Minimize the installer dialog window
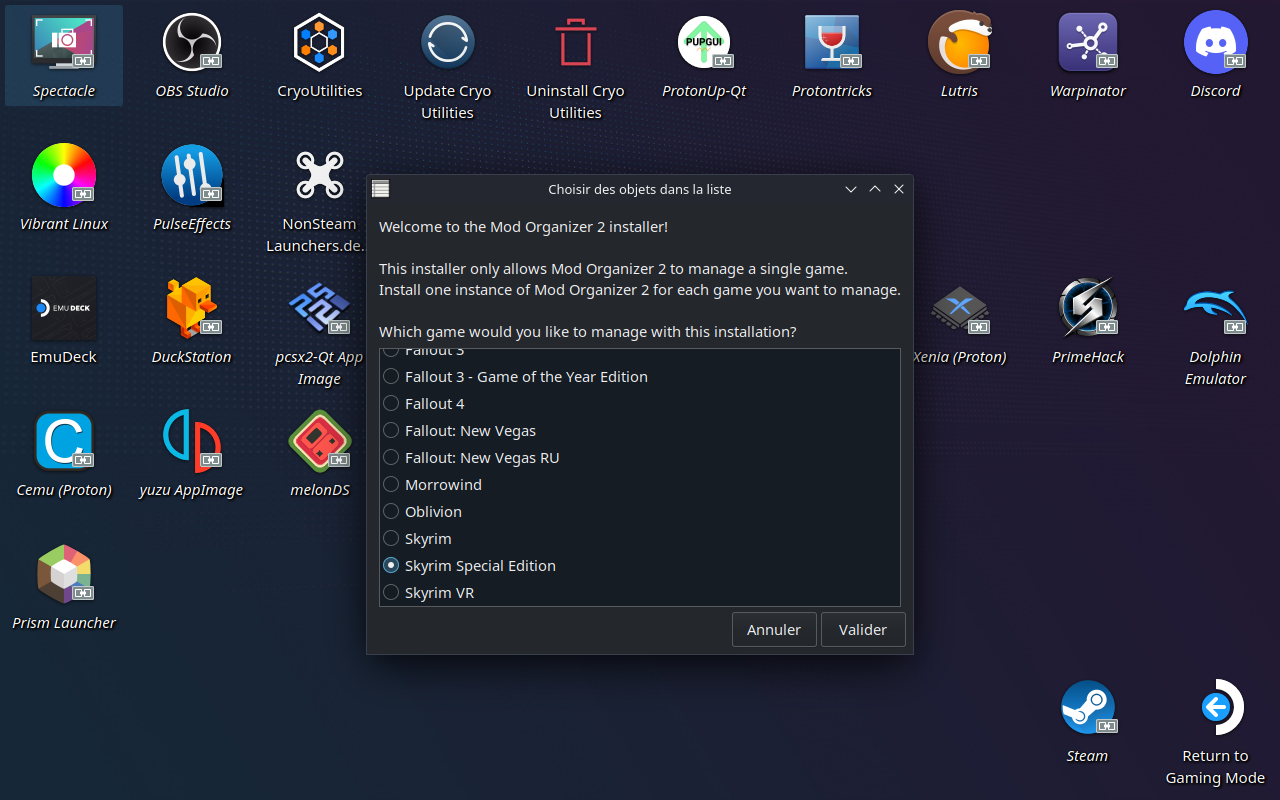This screenshot has height=800, width=1280. click(851, 189)
